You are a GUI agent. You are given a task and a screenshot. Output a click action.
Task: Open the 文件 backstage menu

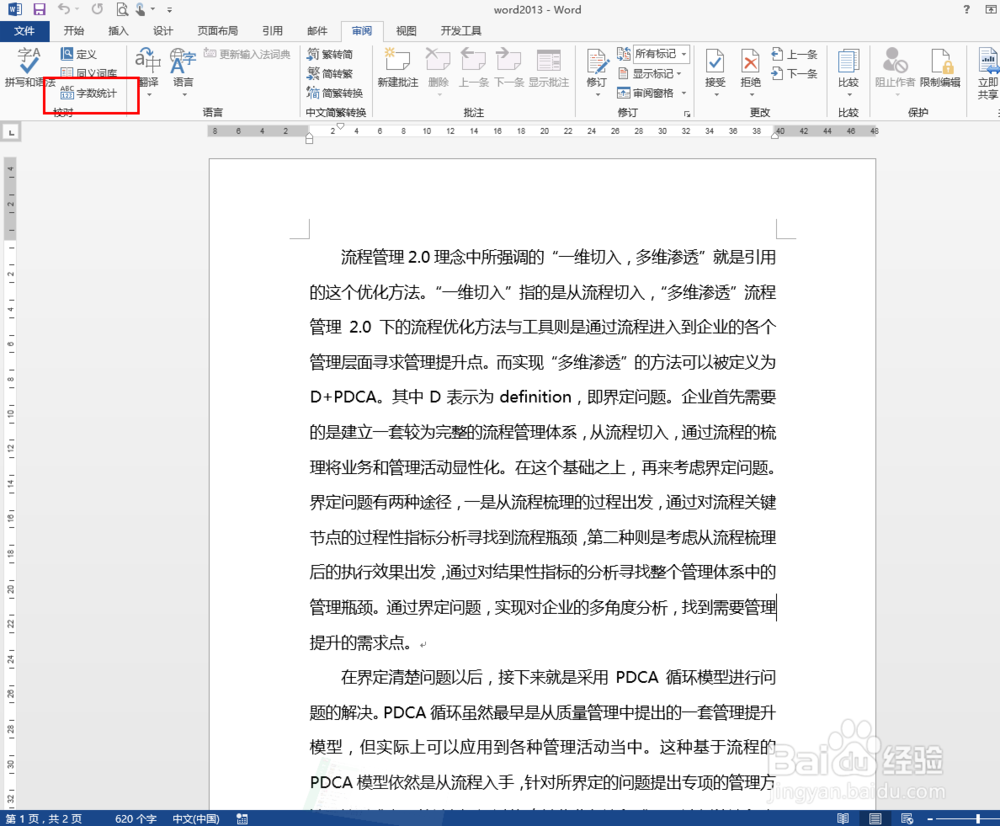(26, 31)
